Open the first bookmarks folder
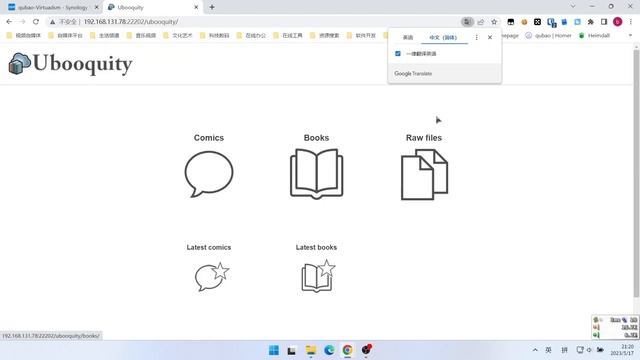This screenshot has width=640, height=360. (x=24, y=36)
